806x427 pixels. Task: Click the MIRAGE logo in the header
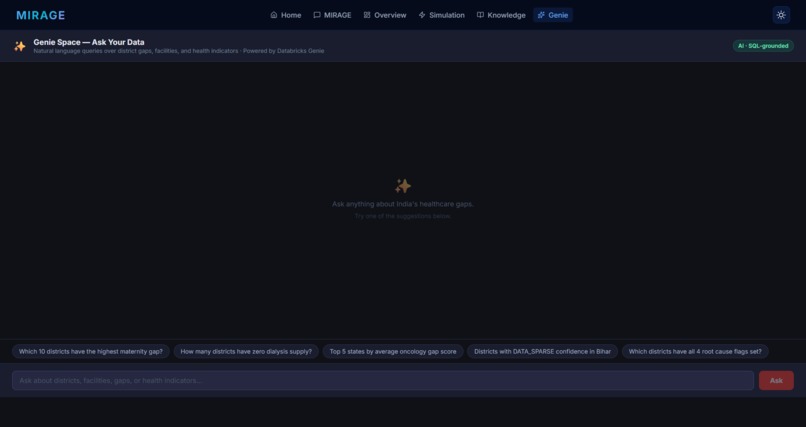pyautogui.click(x=41, y=15)
